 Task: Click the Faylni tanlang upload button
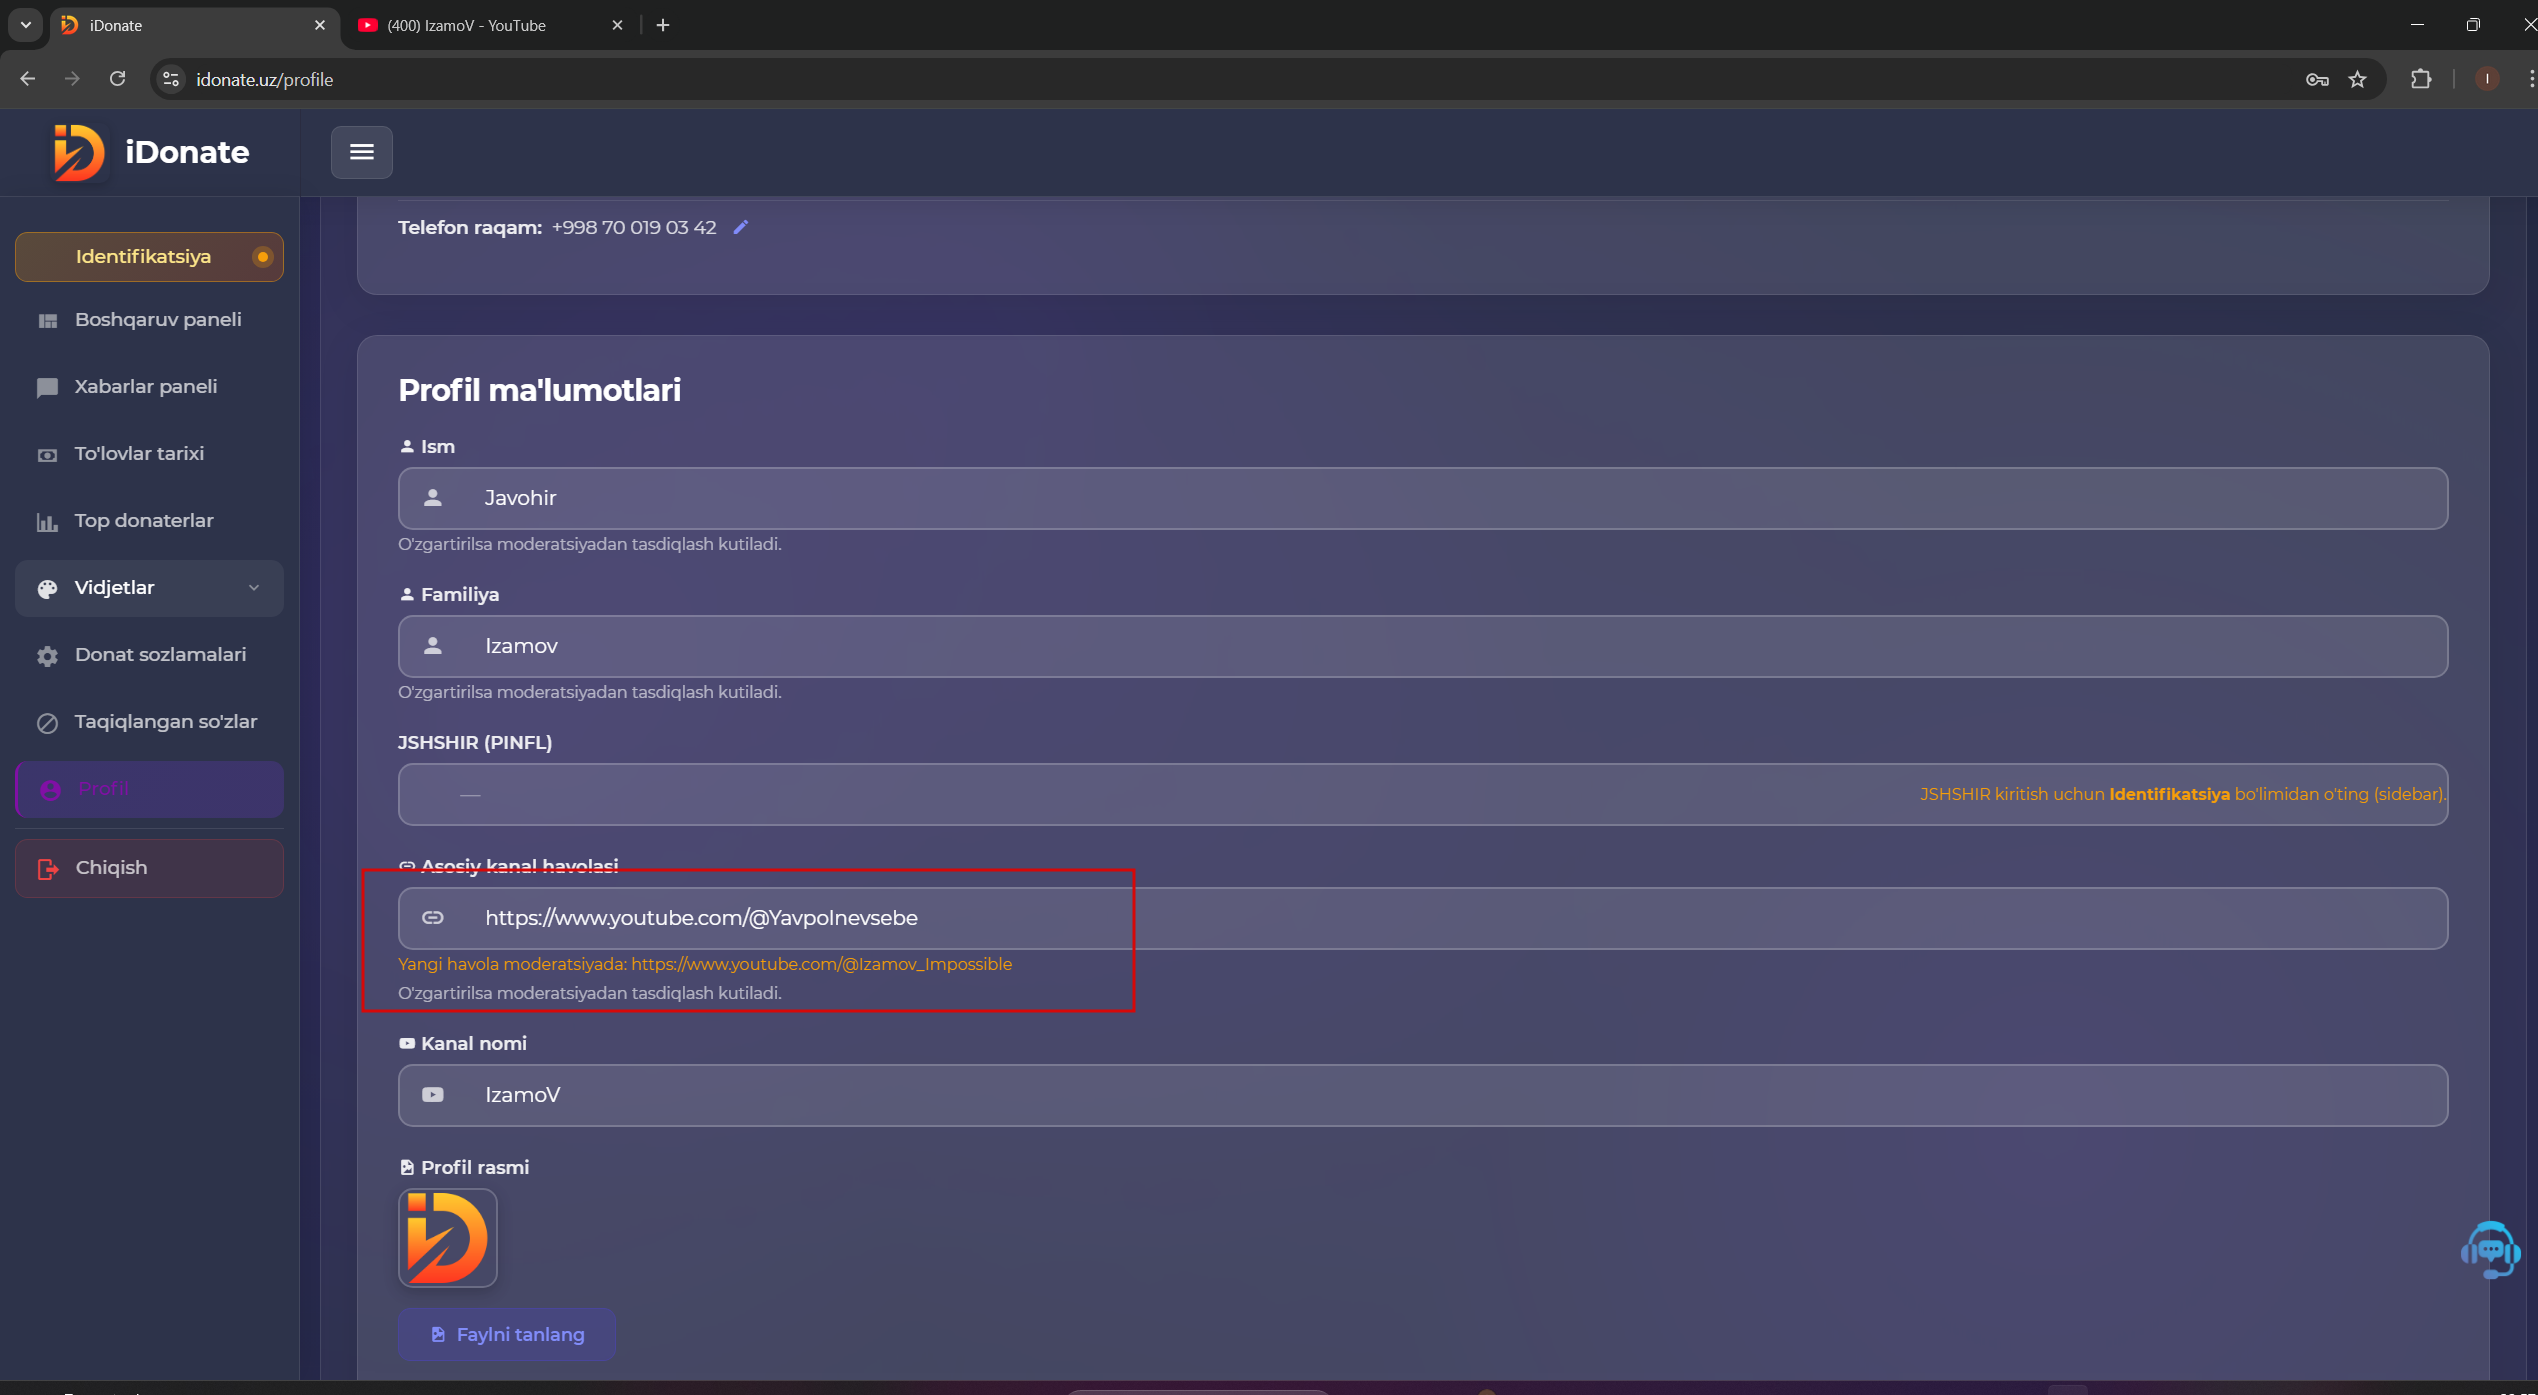507,1334
